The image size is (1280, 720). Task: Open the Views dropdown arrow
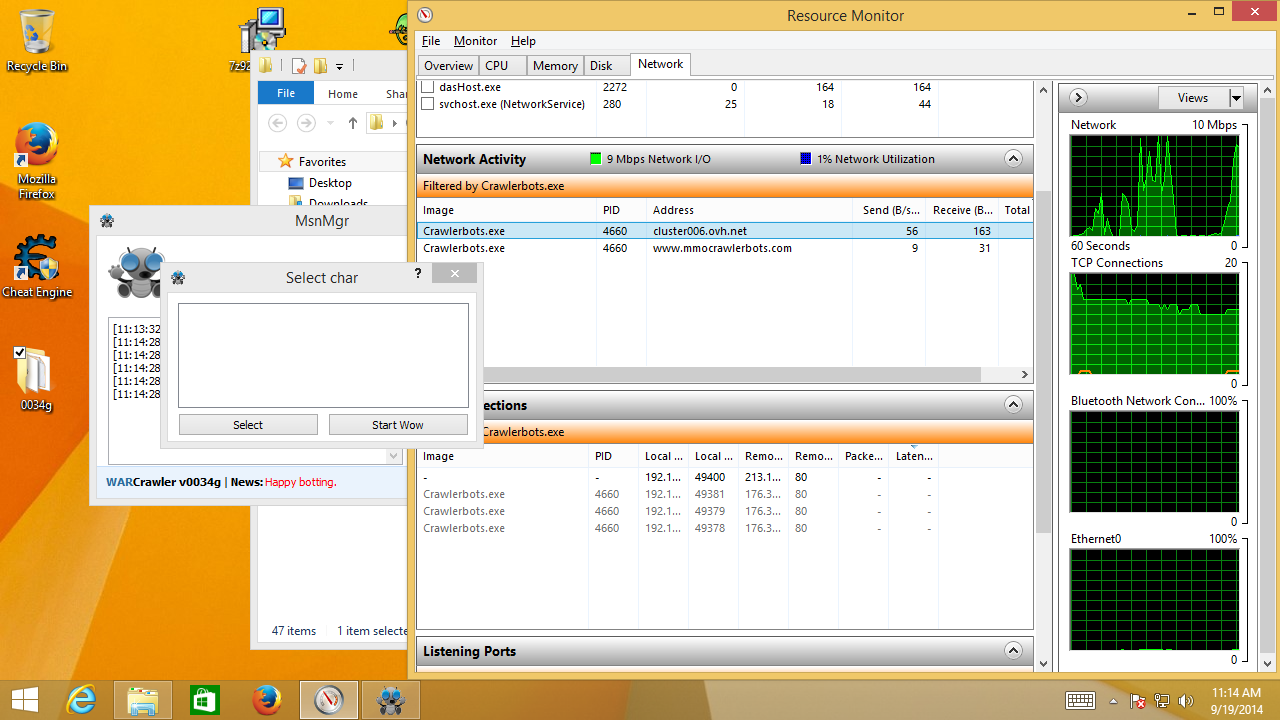click(1236, 98)
